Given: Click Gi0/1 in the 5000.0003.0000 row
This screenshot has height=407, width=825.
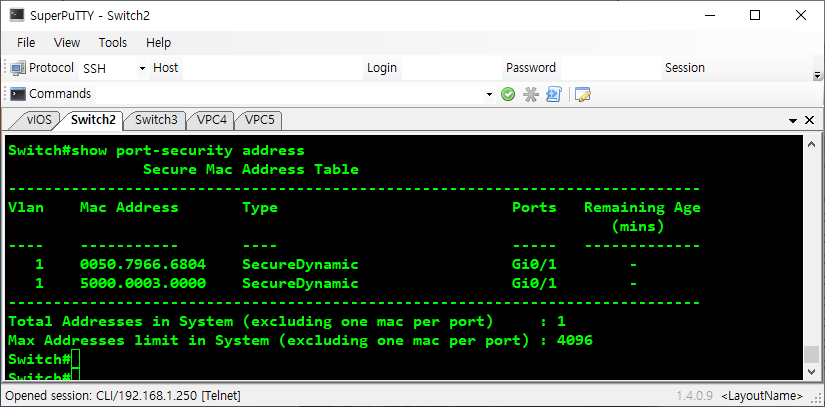Looking at the screenshot, I should [534, 283].
